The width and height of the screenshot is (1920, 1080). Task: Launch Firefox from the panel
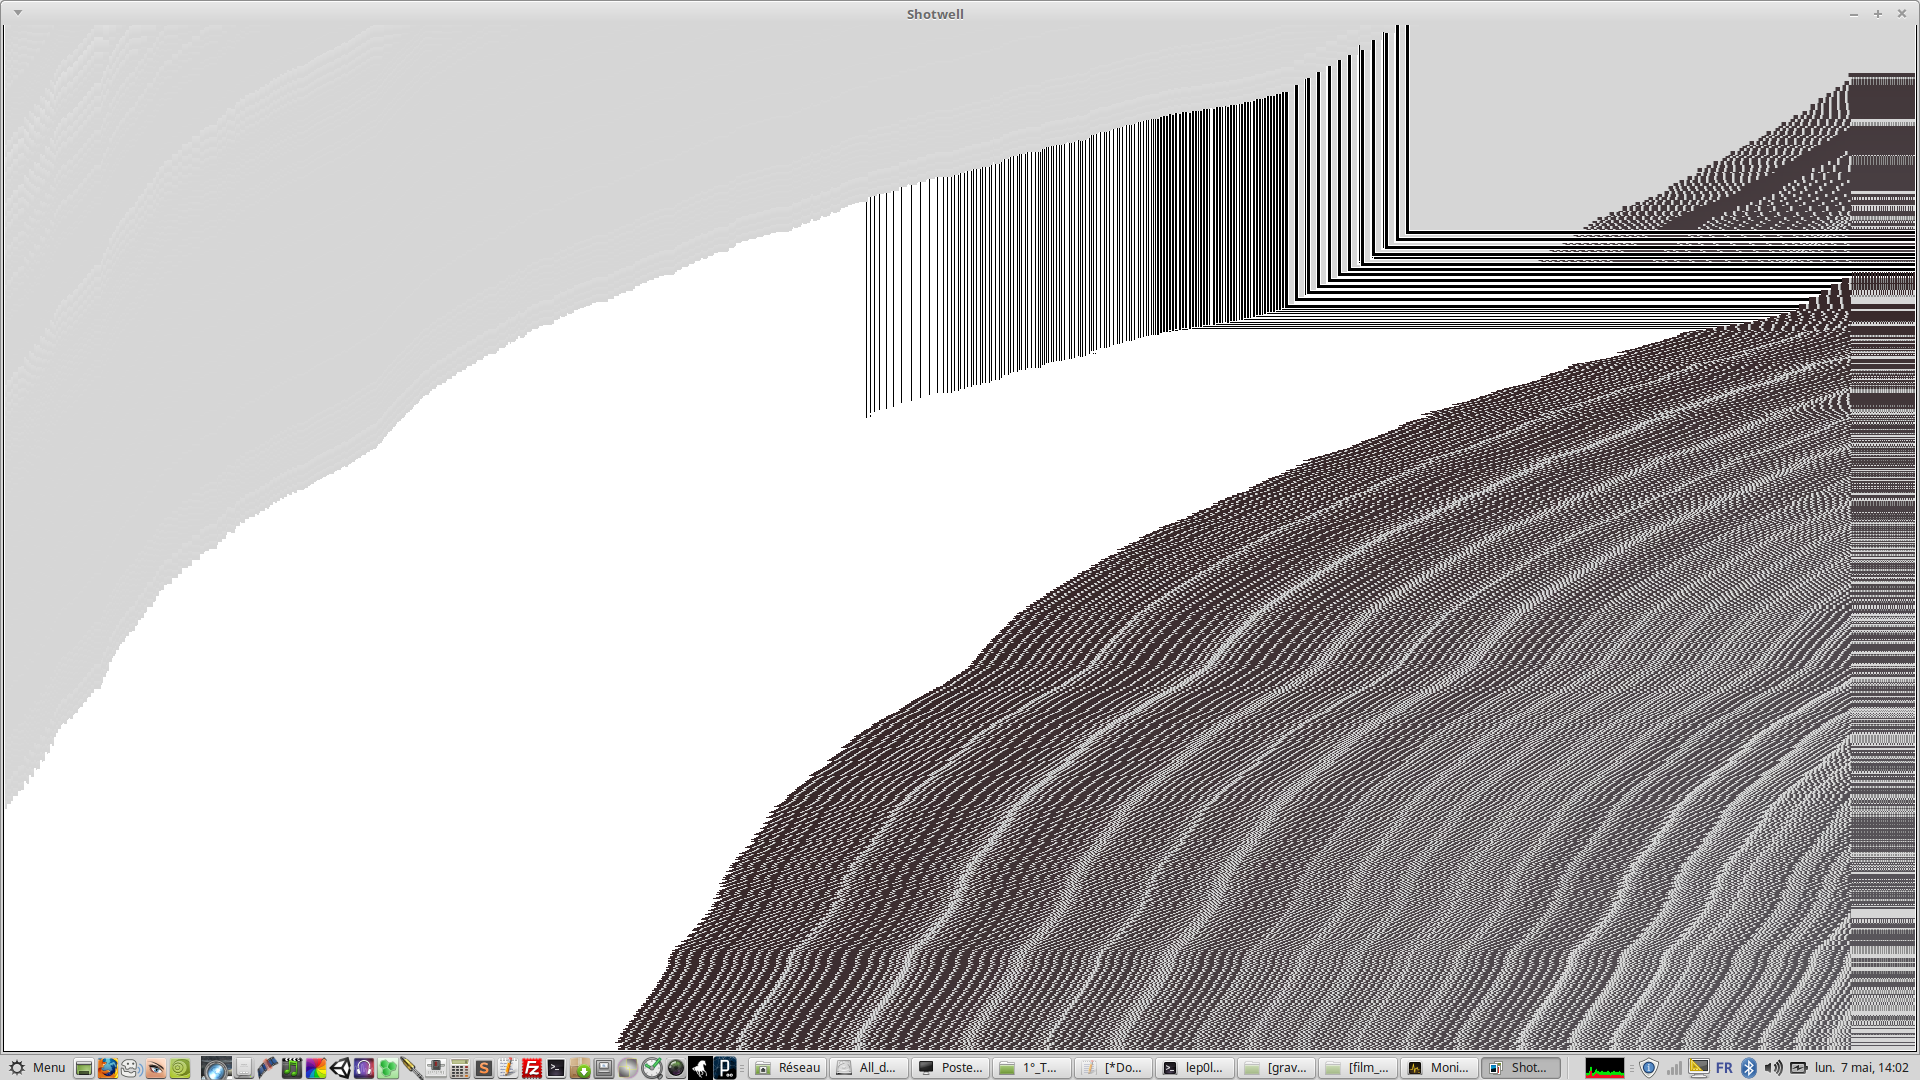(107, 1068)
